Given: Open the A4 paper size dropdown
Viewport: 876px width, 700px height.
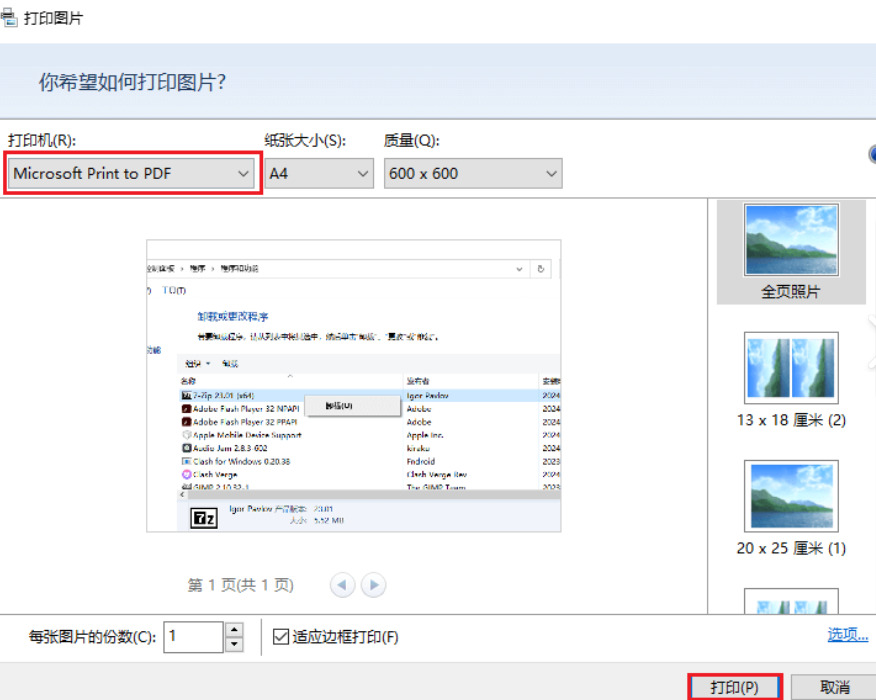Looking at the screenshot, I should [319, 173].
